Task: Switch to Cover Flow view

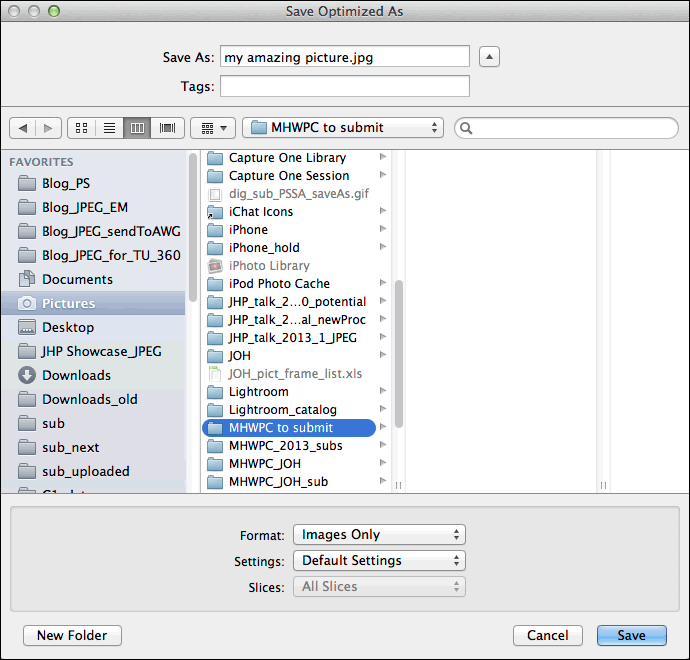Action: pos(166,128)
